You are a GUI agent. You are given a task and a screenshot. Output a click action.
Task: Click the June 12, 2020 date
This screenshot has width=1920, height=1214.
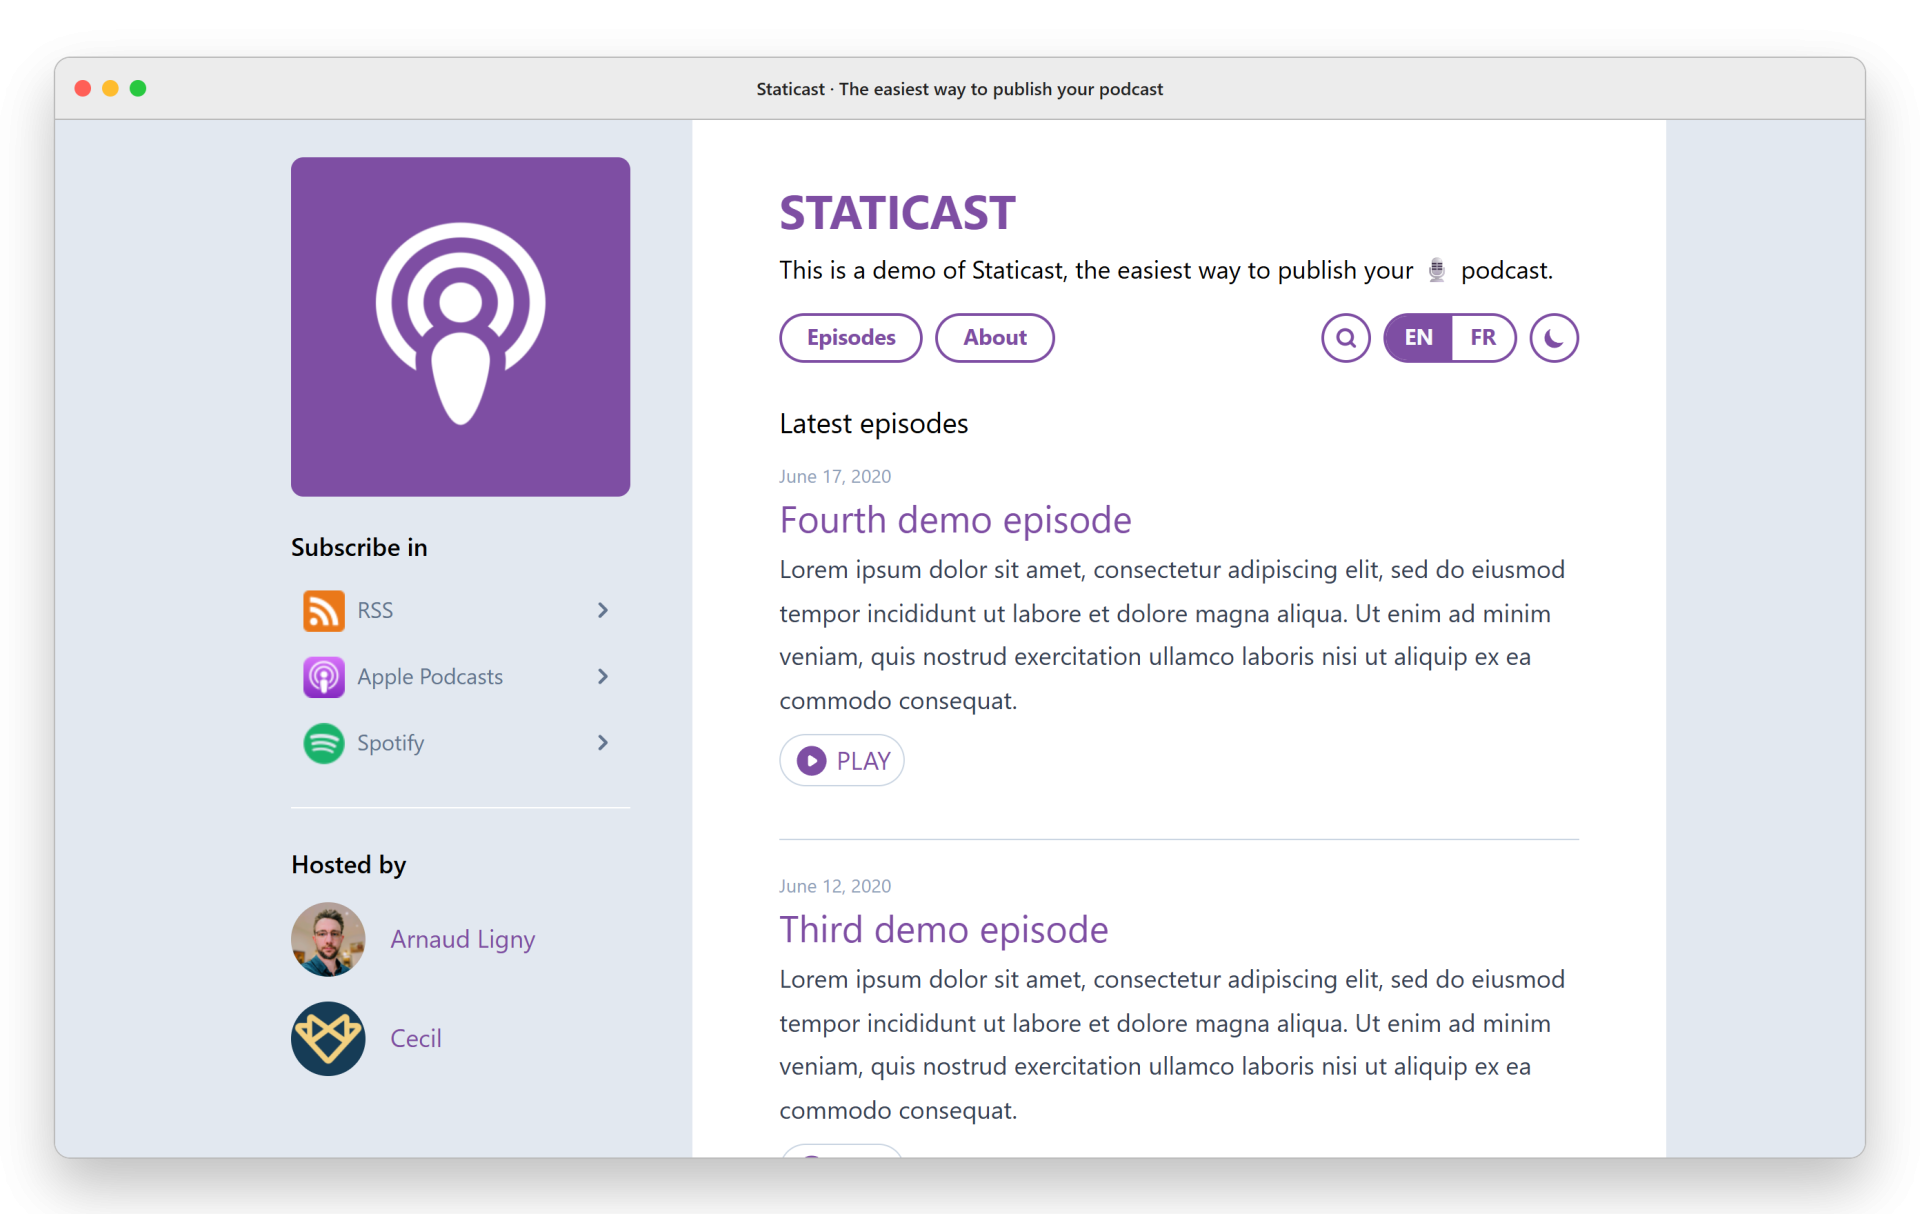tap(835, 887)
